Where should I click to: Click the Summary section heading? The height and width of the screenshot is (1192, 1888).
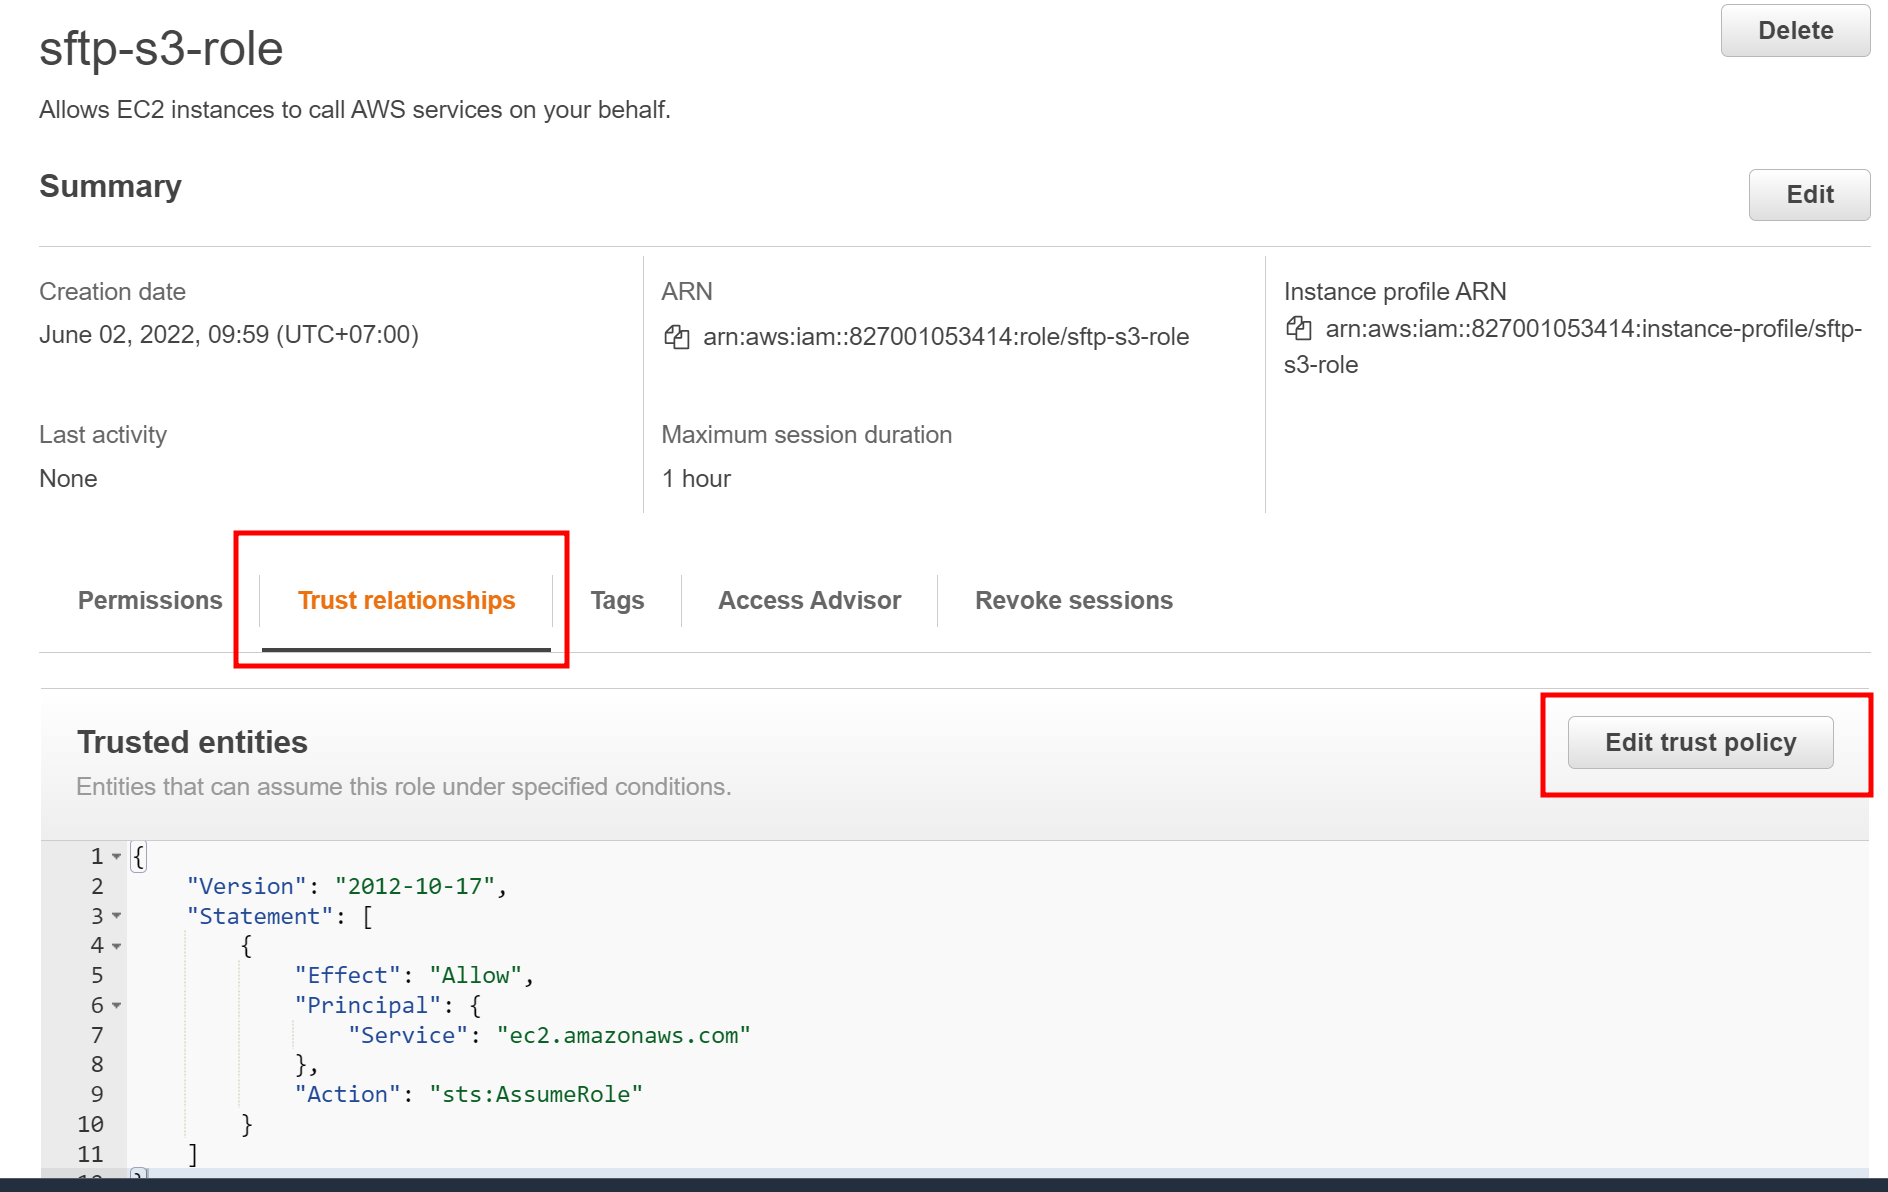click(x=110, y=186)
